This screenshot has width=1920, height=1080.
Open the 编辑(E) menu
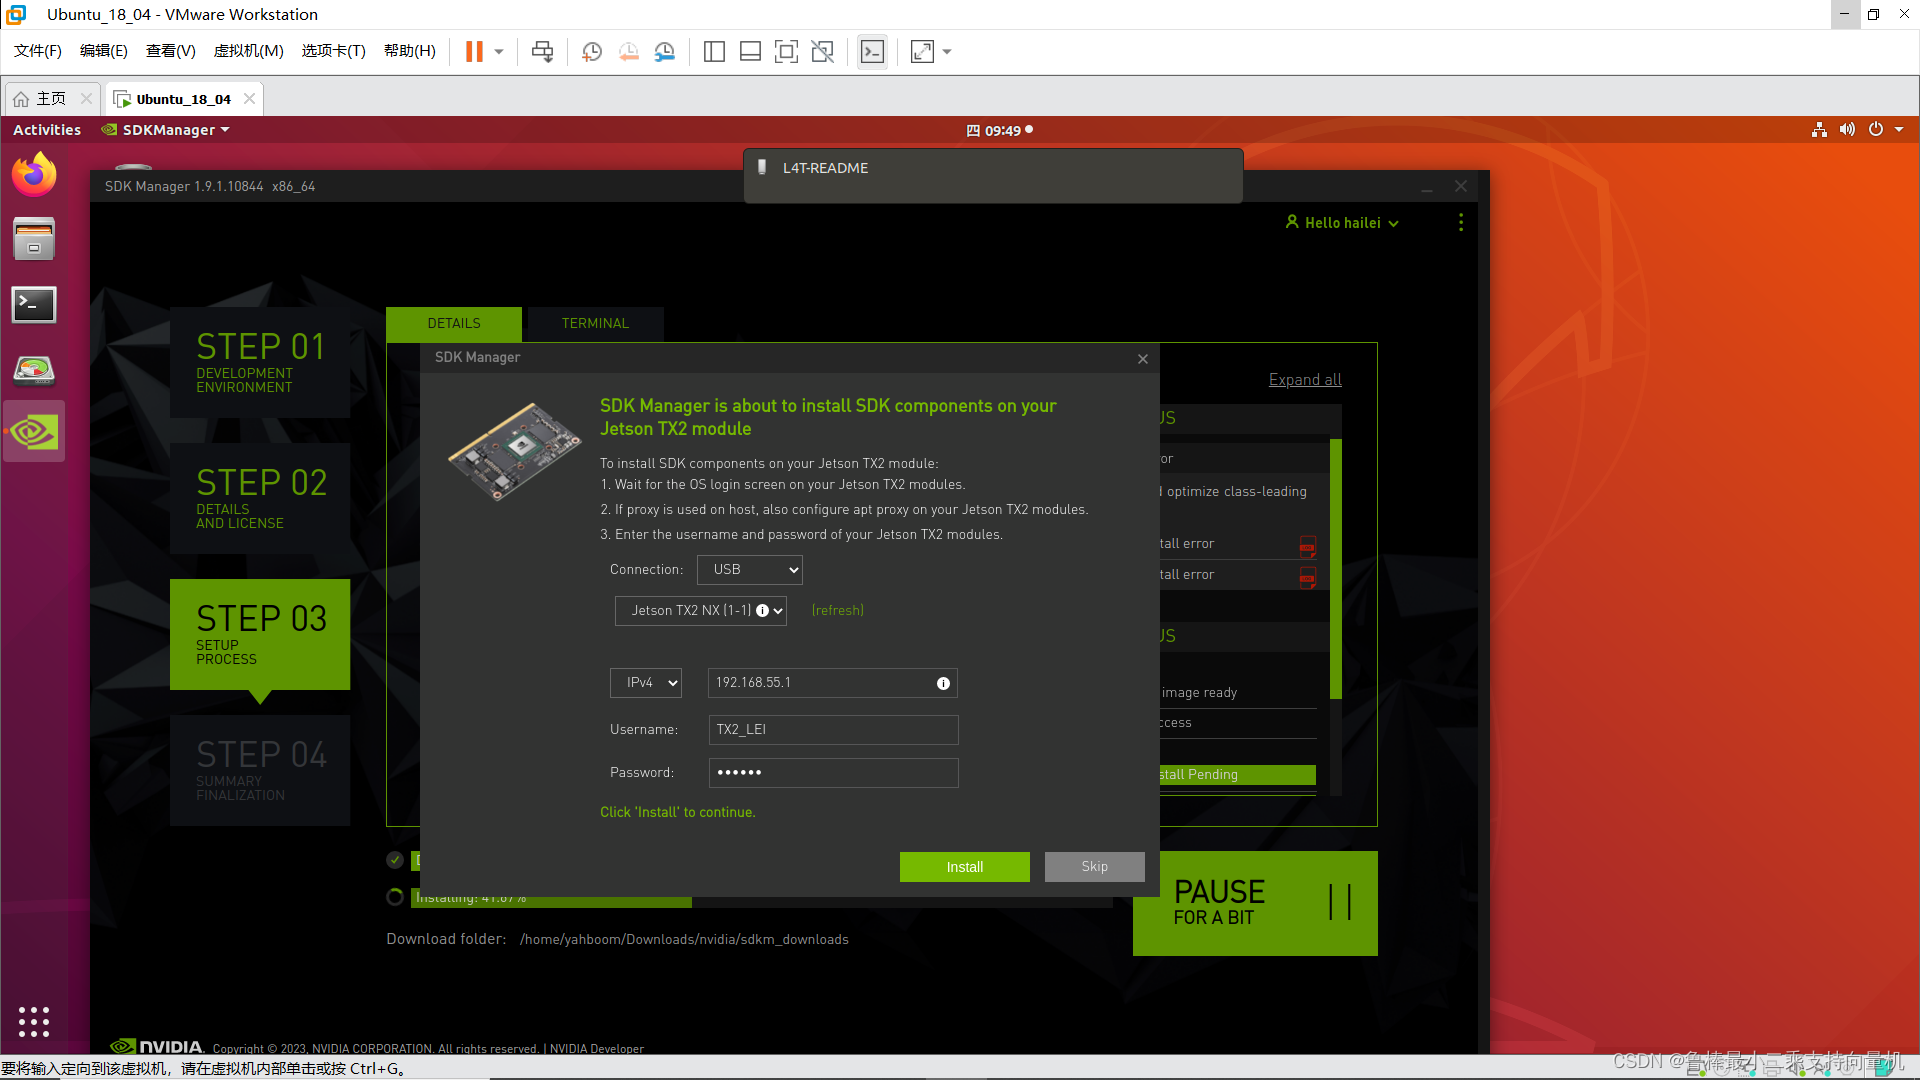(x=104, y=51)
